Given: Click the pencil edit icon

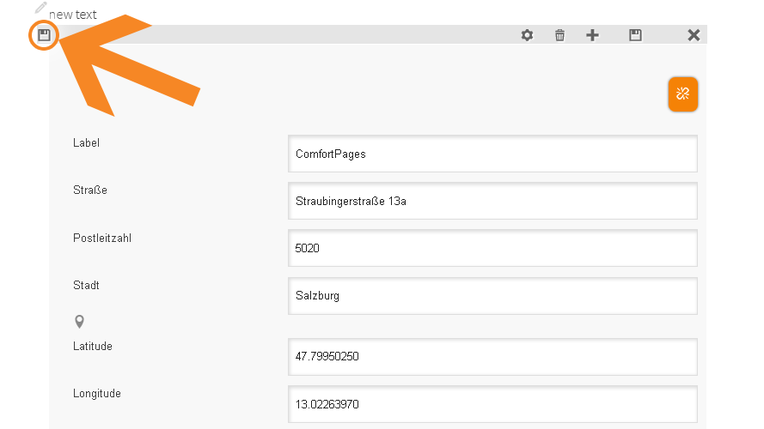Looking at the screenshot, I should click(41, 8).
